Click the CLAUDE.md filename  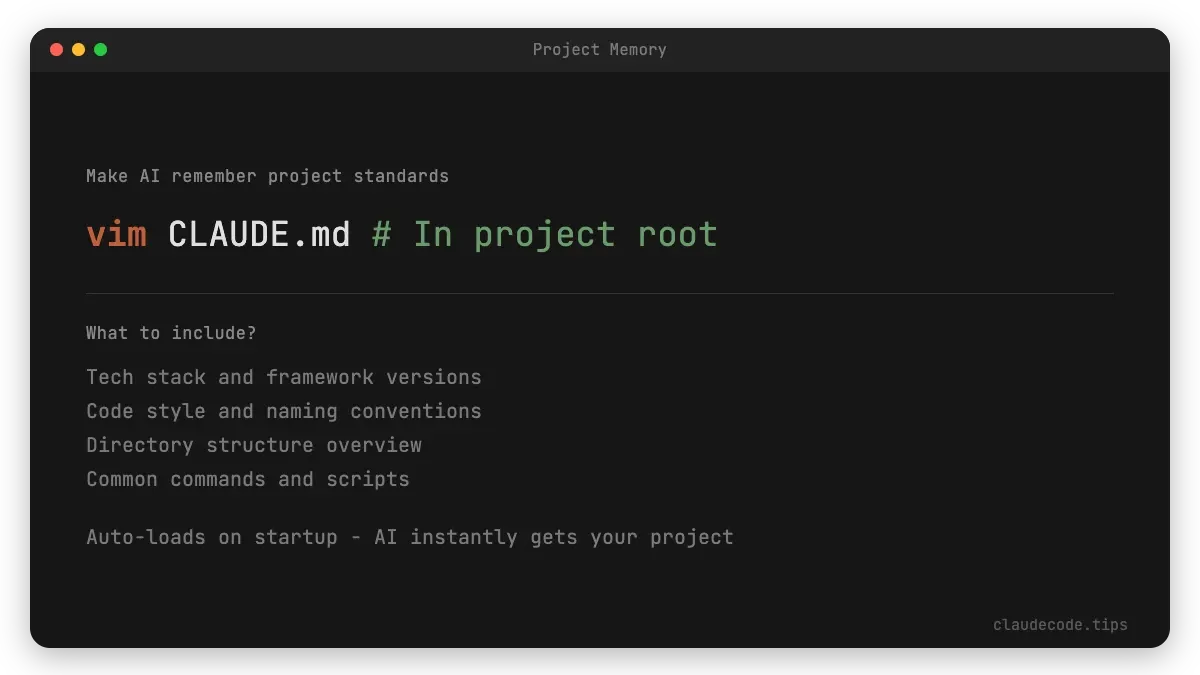(259, 233)
